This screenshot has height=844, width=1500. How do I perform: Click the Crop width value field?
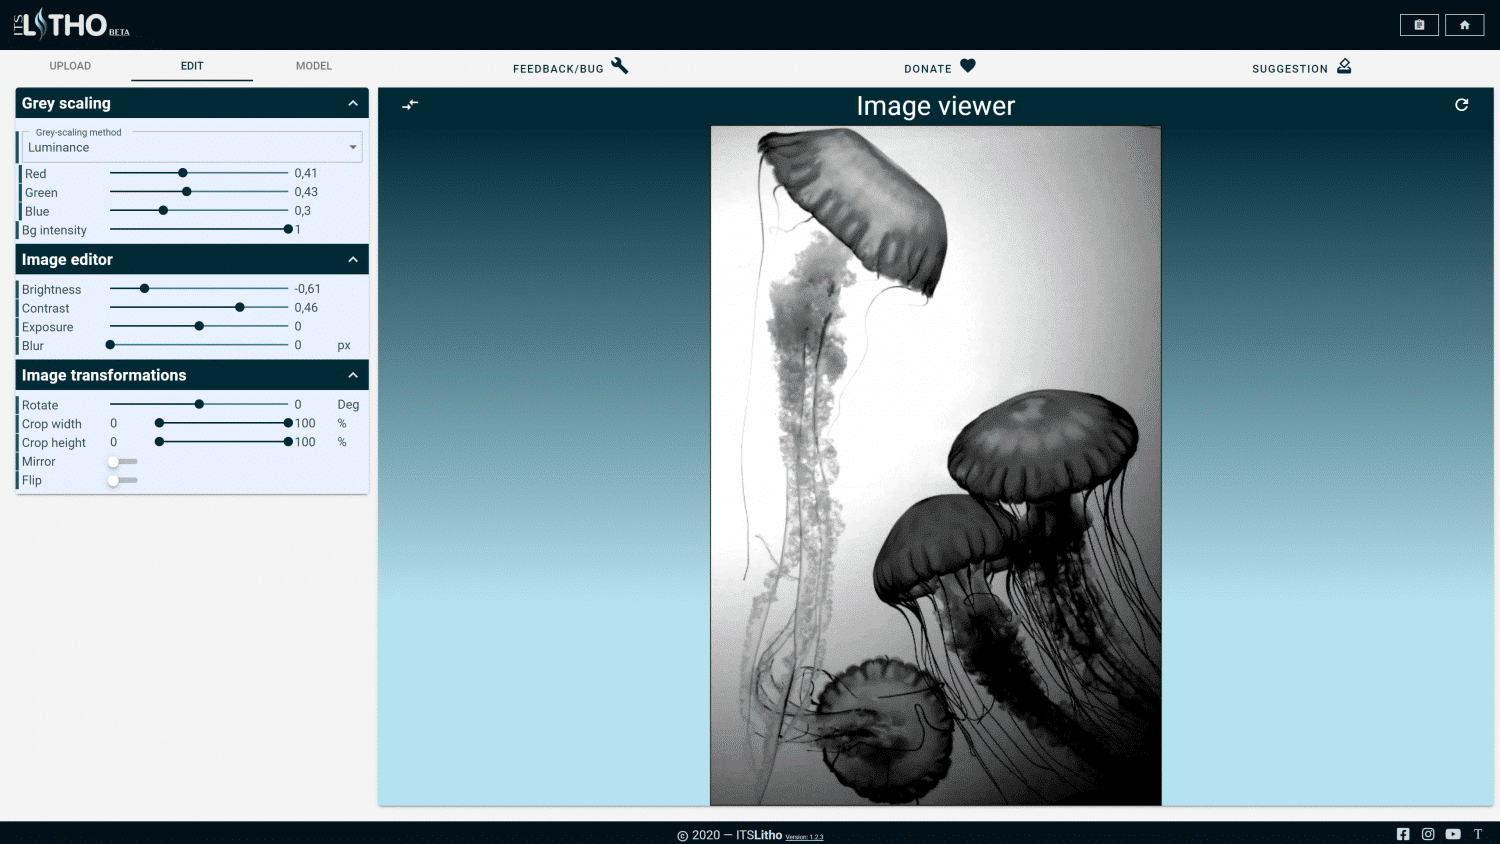point(114,423)
